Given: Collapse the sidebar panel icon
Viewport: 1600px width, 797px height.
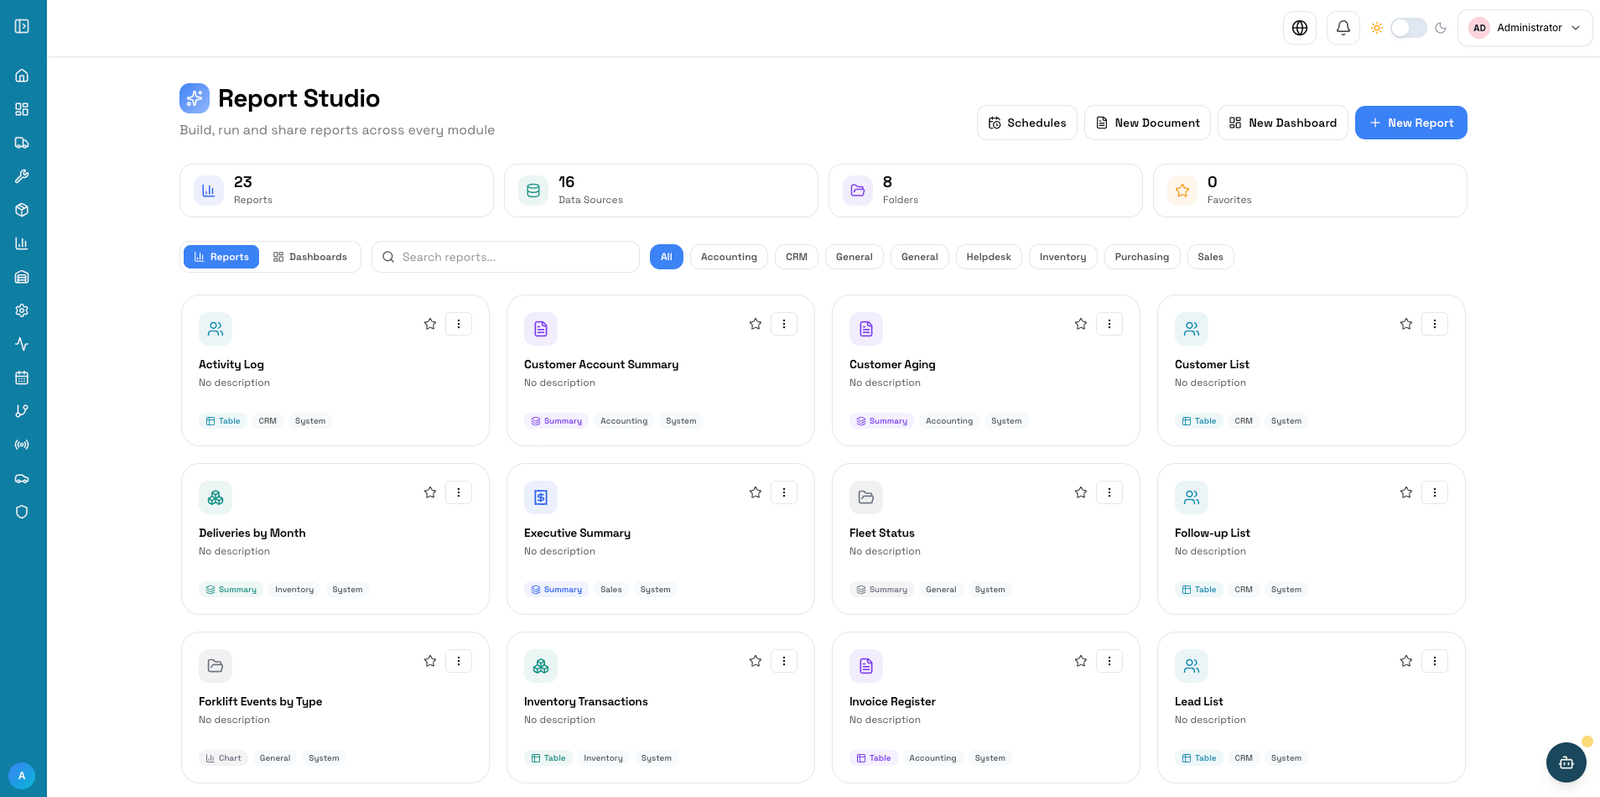Looking at the screenshot, I should coord(22,26).
